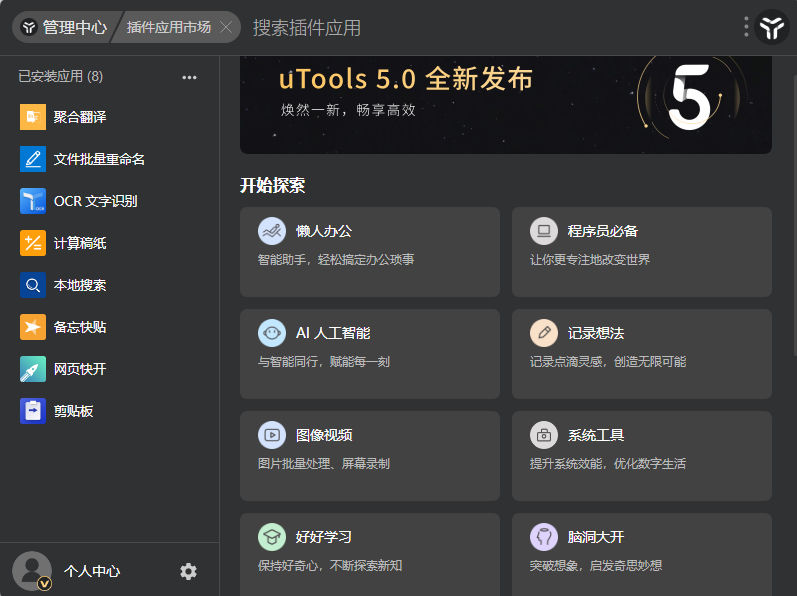Viewport: 797px width, 596px height.
Task: Select 网页快开 in installed apps
Action: 109,369
